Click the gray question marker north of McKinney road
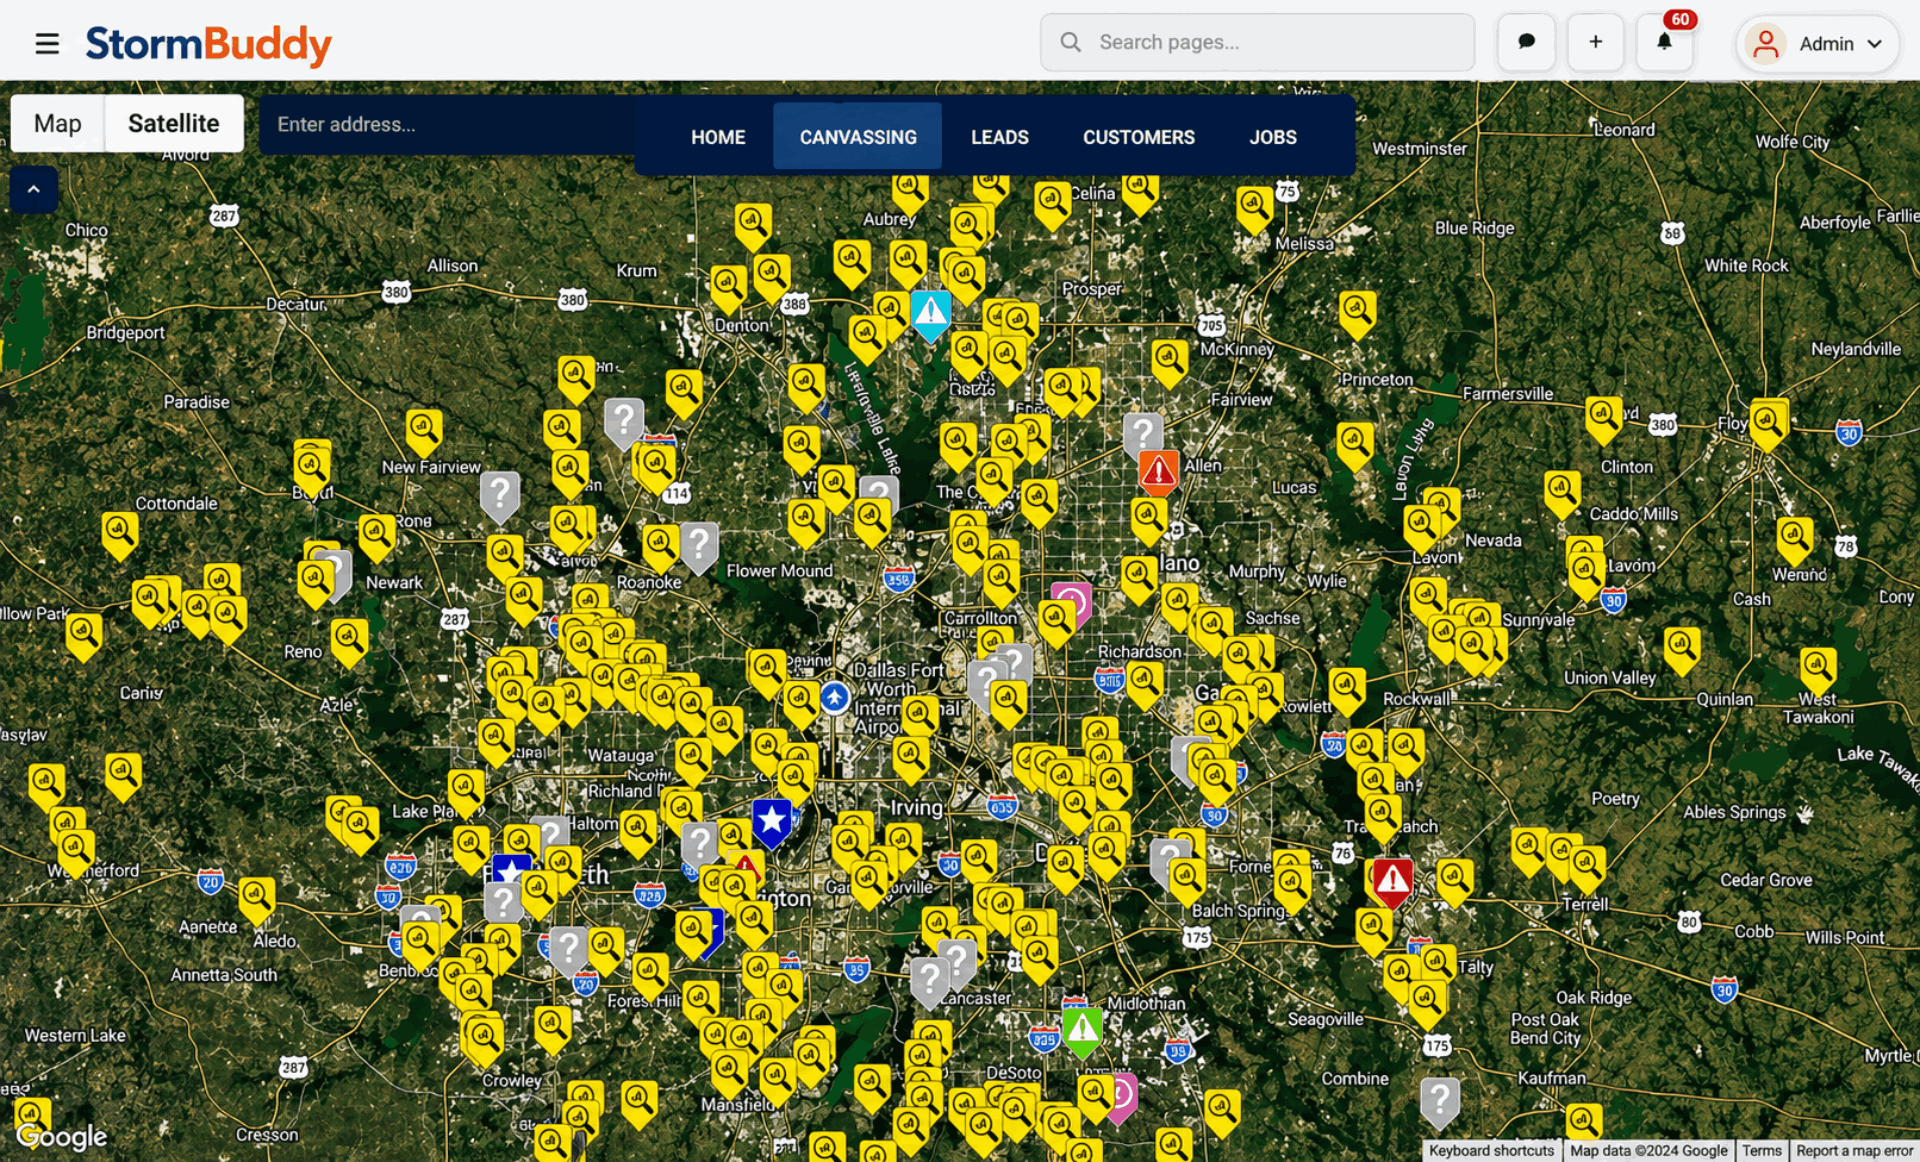The image size is (1920, 1162). (1143, 435)
